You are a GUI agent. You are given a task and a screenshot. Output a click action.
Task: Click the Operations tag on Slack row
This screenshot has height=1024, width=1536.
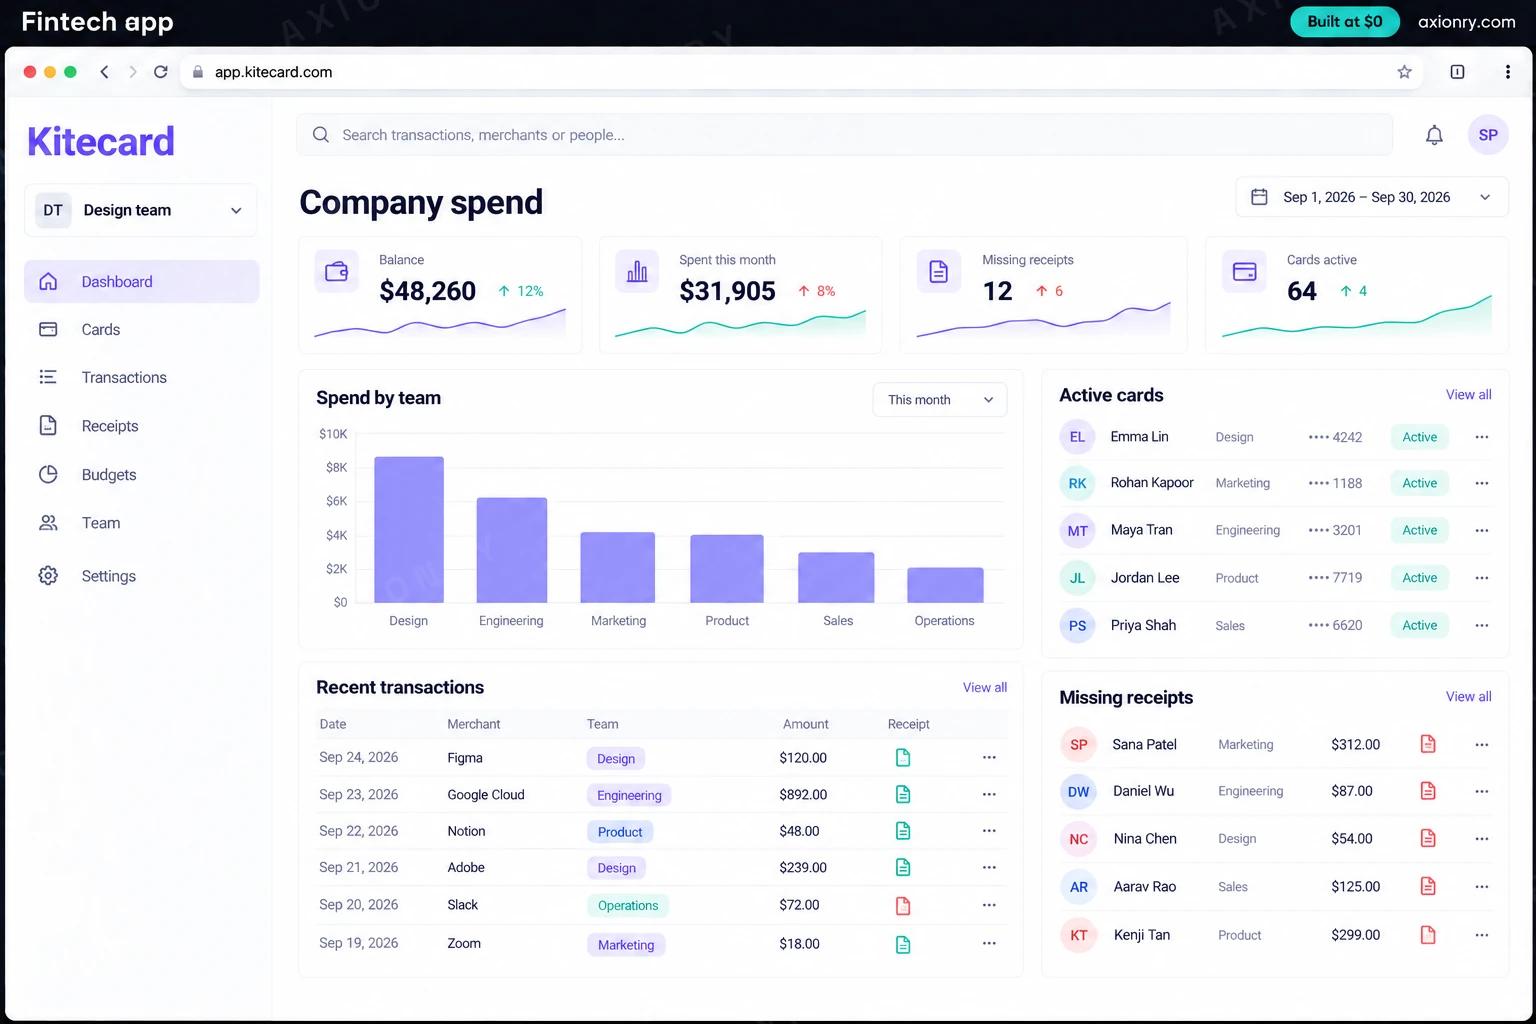(628, 906)
